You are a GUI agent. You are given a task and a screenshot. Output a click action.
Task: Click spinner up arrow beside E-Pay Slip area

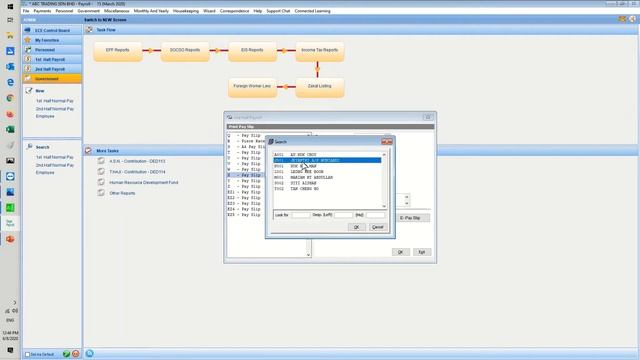tap(407, 197)
